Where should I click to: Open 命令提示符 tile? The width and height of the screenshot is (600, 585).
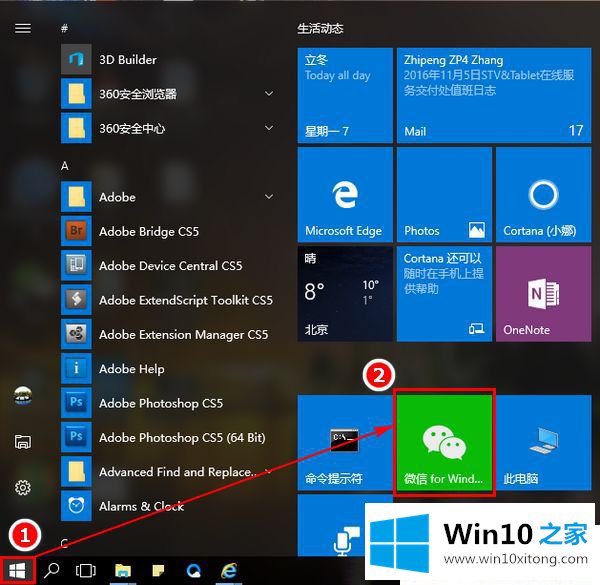tap(345, 443)
